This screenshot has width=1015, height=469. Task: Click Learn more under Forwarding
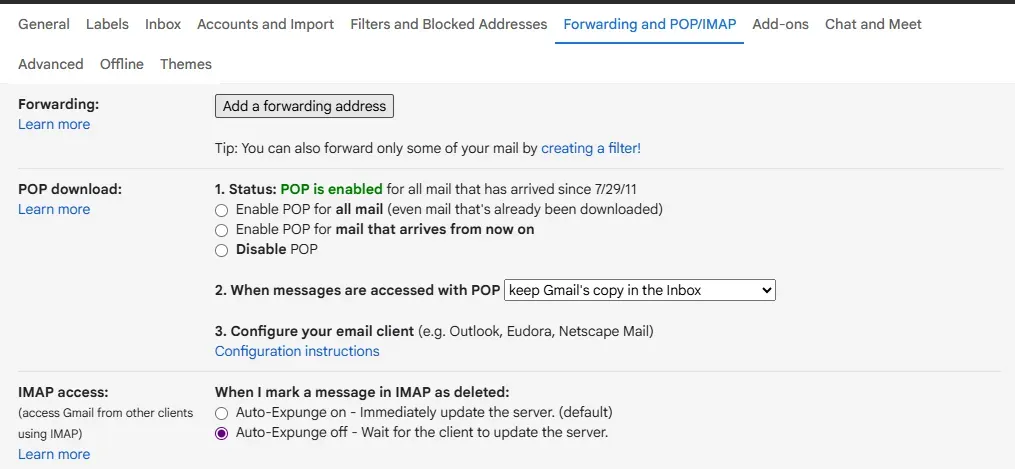[54, 124]
